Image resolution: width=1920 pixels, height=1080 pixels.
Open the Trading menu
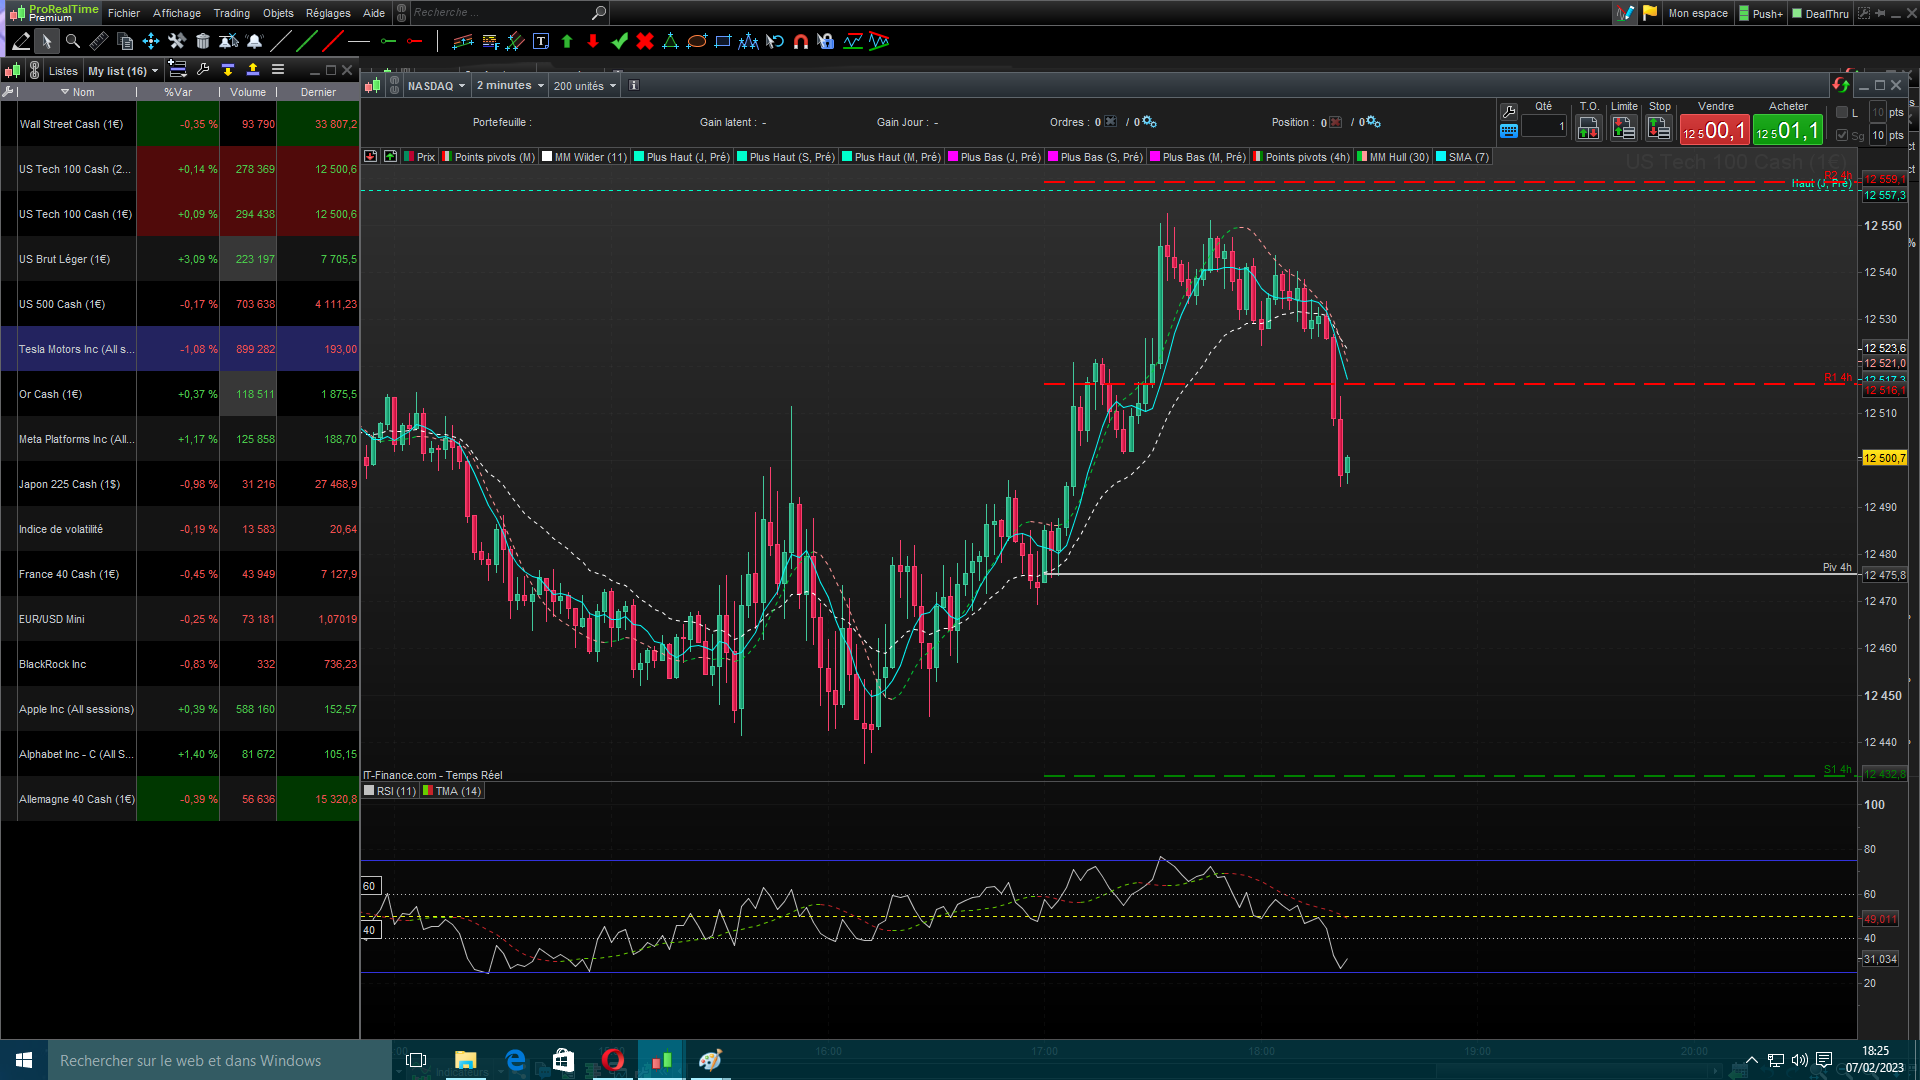[231, 13]
